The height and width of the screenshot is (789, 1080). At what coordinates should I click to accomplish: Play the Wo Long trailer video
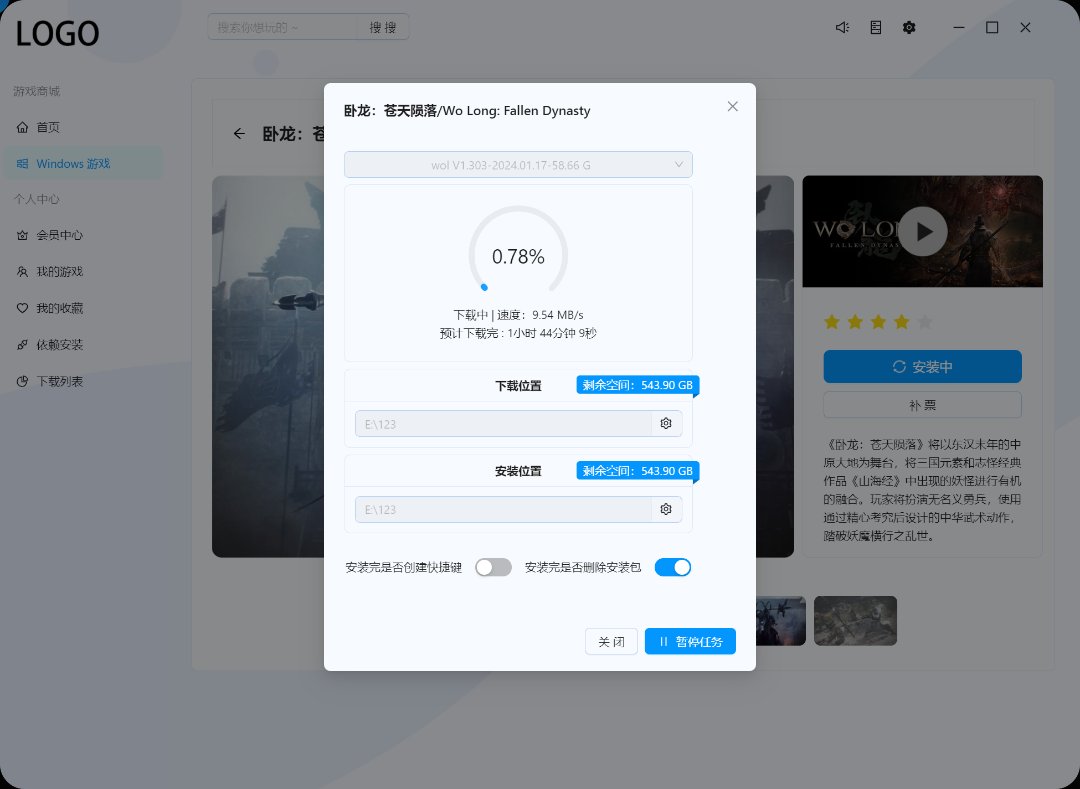point(922,232)
